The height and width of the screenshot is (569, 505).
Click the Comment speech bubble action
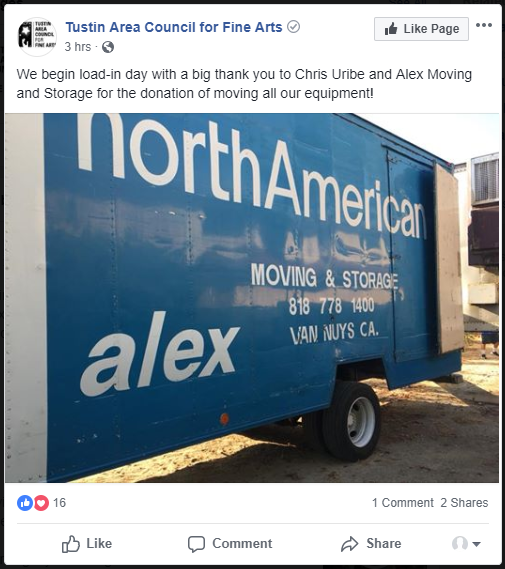[230, 544]
